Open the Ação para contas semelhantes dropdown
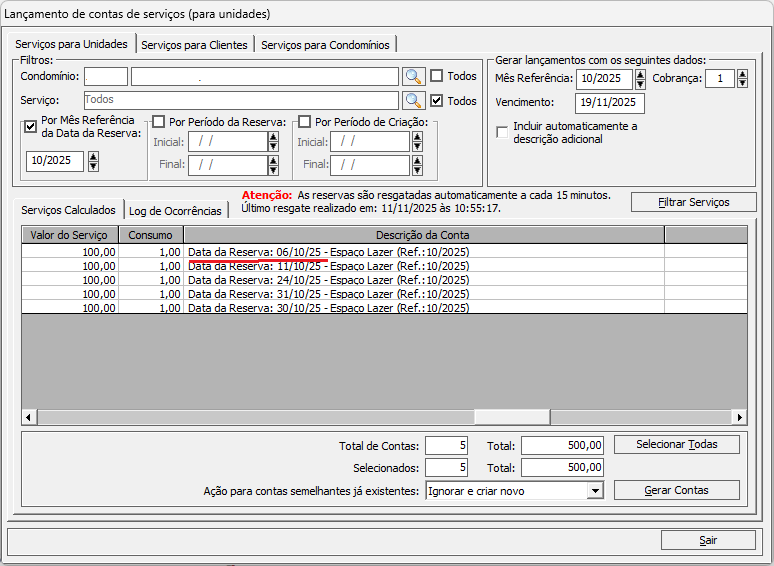Screen dimensions: 774x566 pyautogui.click(x=595, y=491)
